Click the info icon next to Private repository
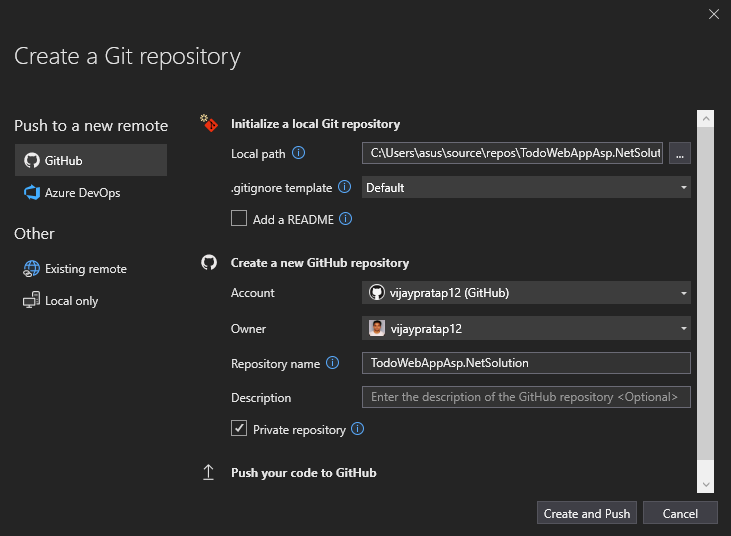 tap(358, 429)
